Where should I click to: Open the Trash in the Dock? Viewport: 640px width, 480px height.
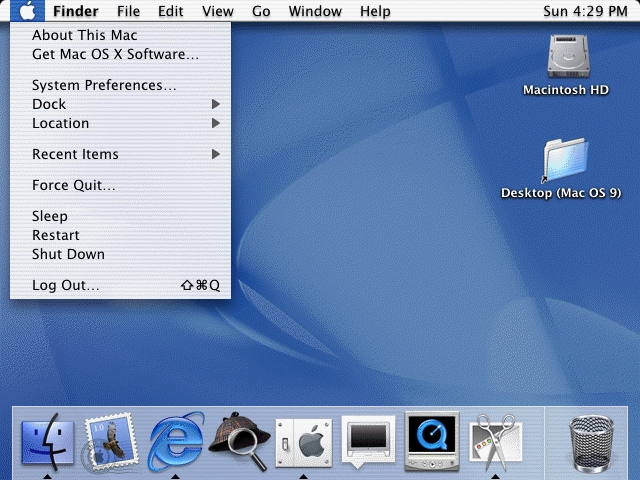click(591, 443)
